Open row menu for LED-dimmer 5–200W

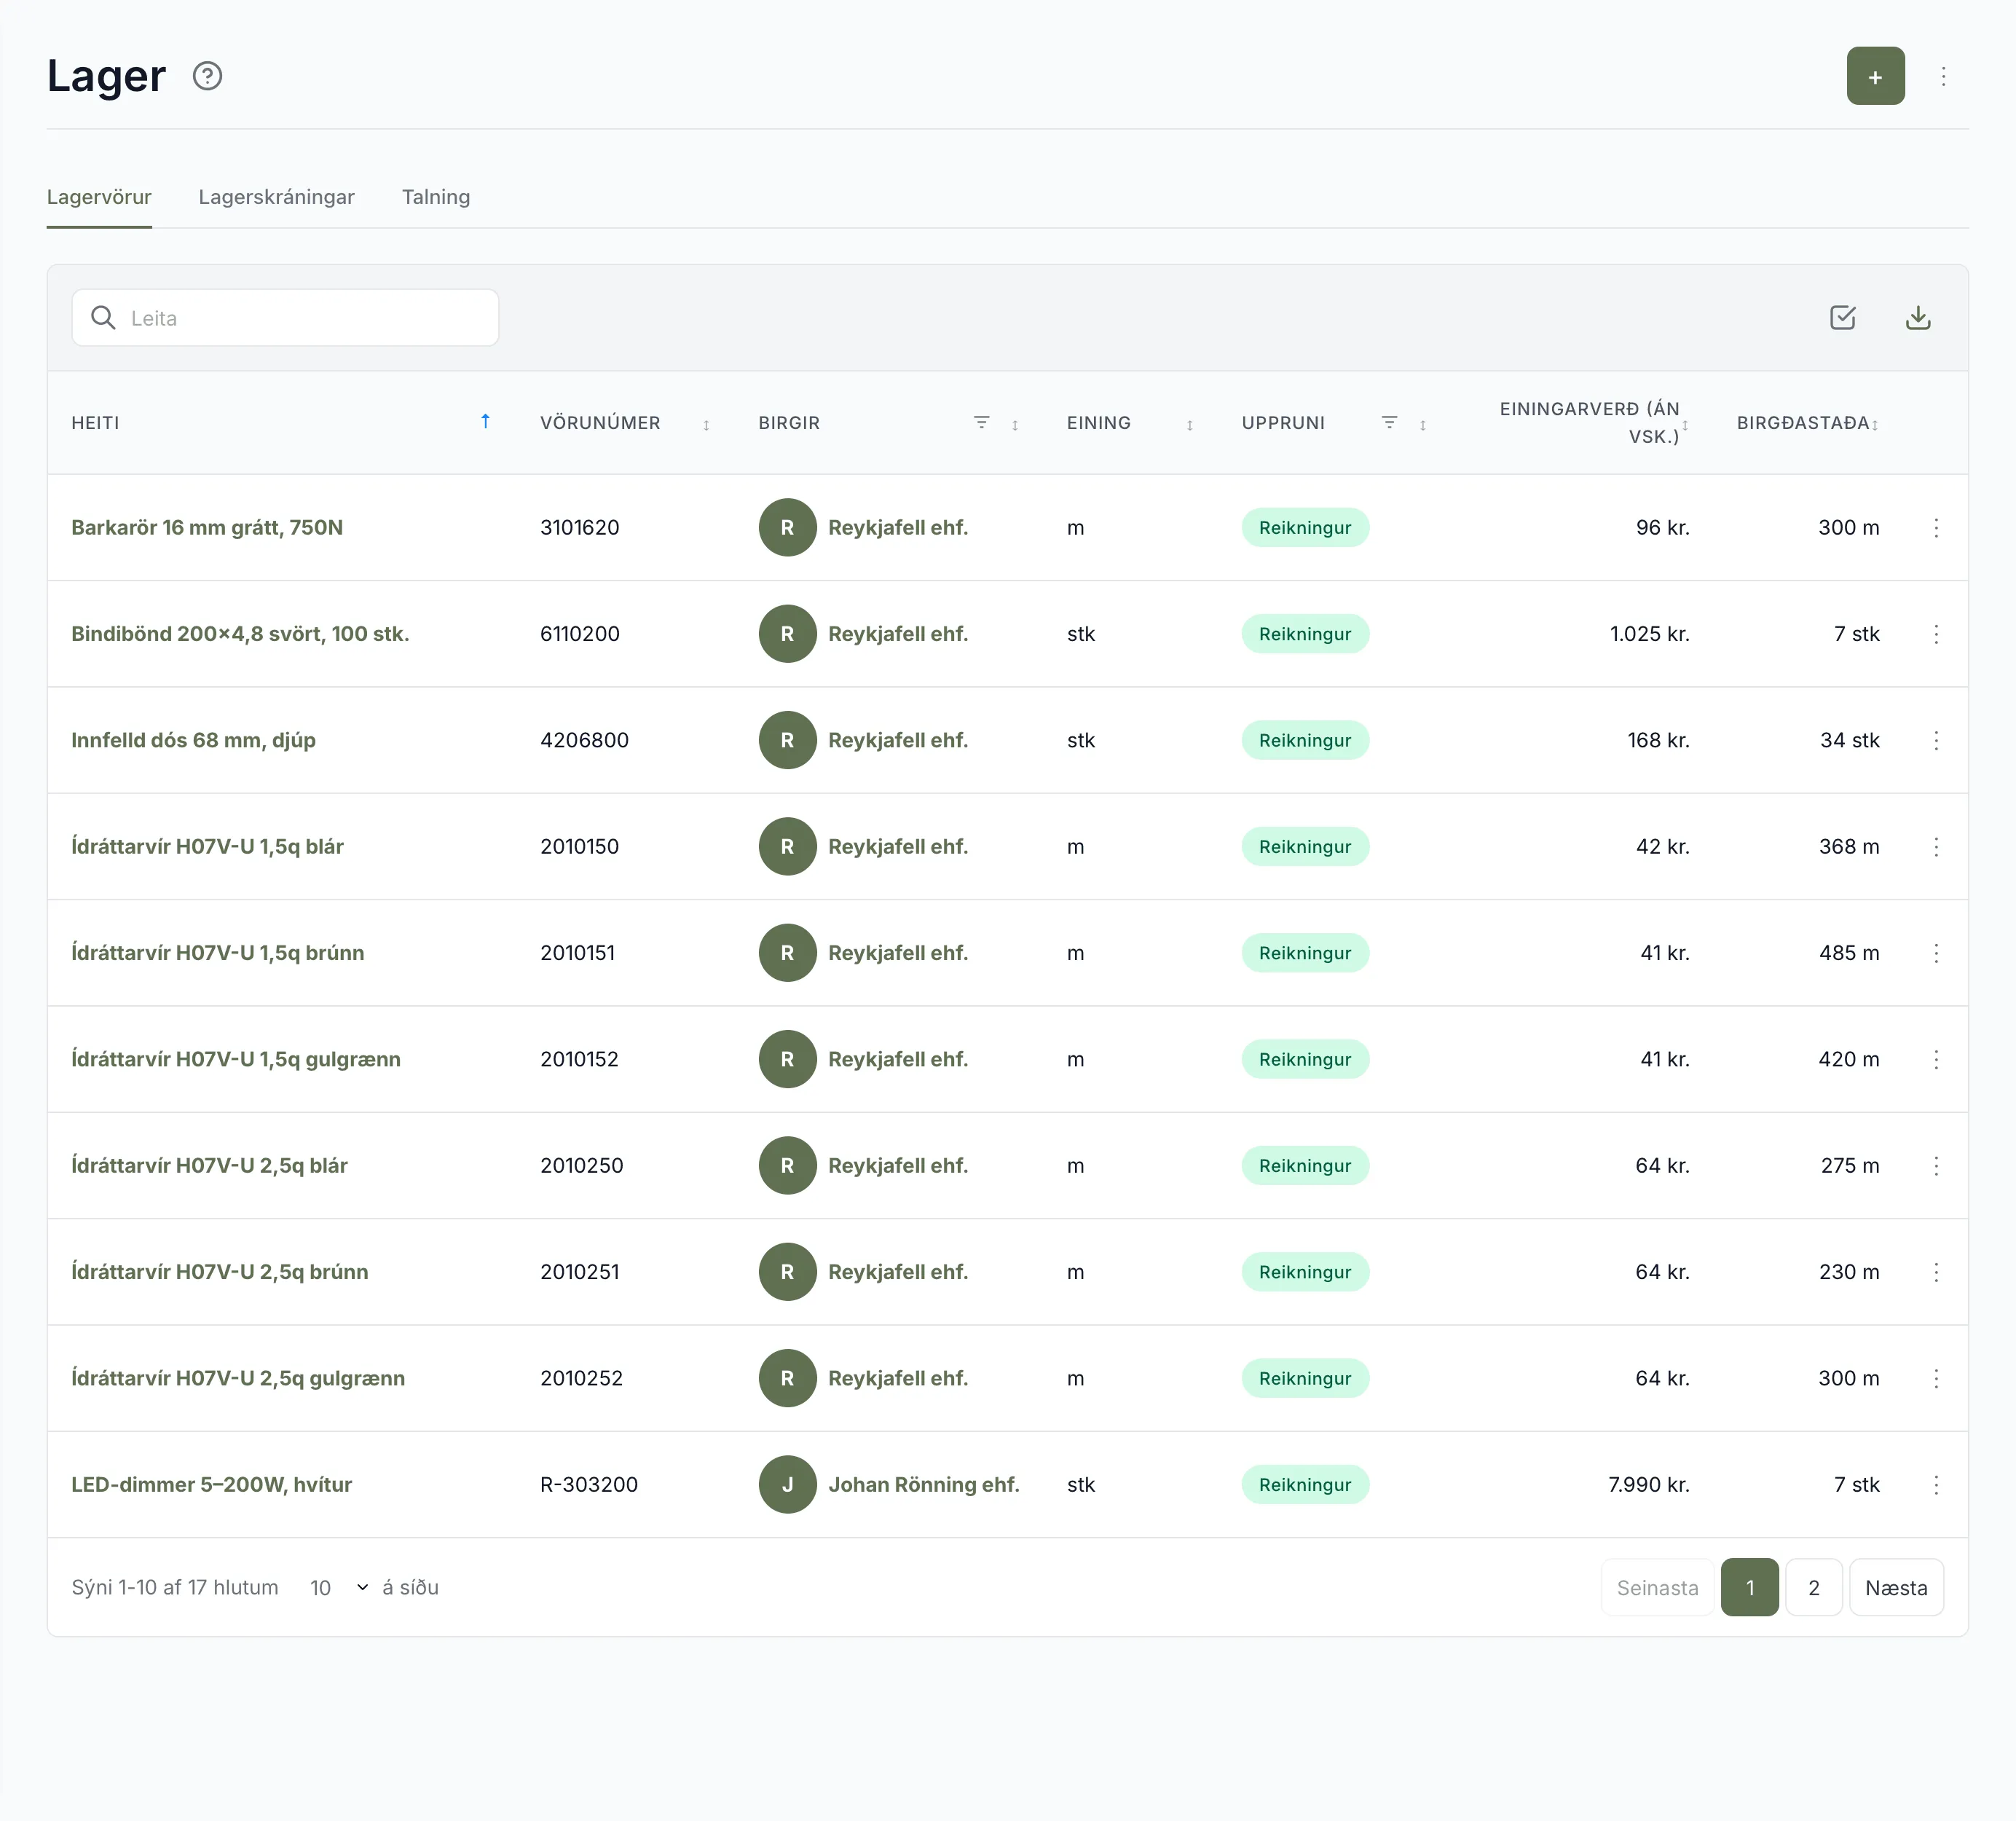pos(1936,1485)
